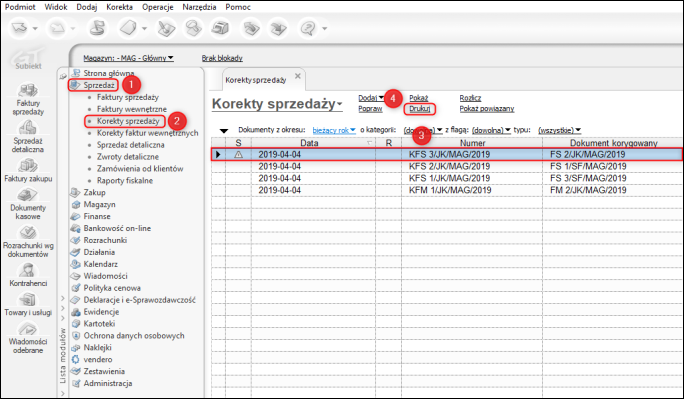Image resolution: width=684 pixels, height=399 pixels.
Task: Open Korekty faktur wewnętrznych tree item
Action: [x=147, y=133]
